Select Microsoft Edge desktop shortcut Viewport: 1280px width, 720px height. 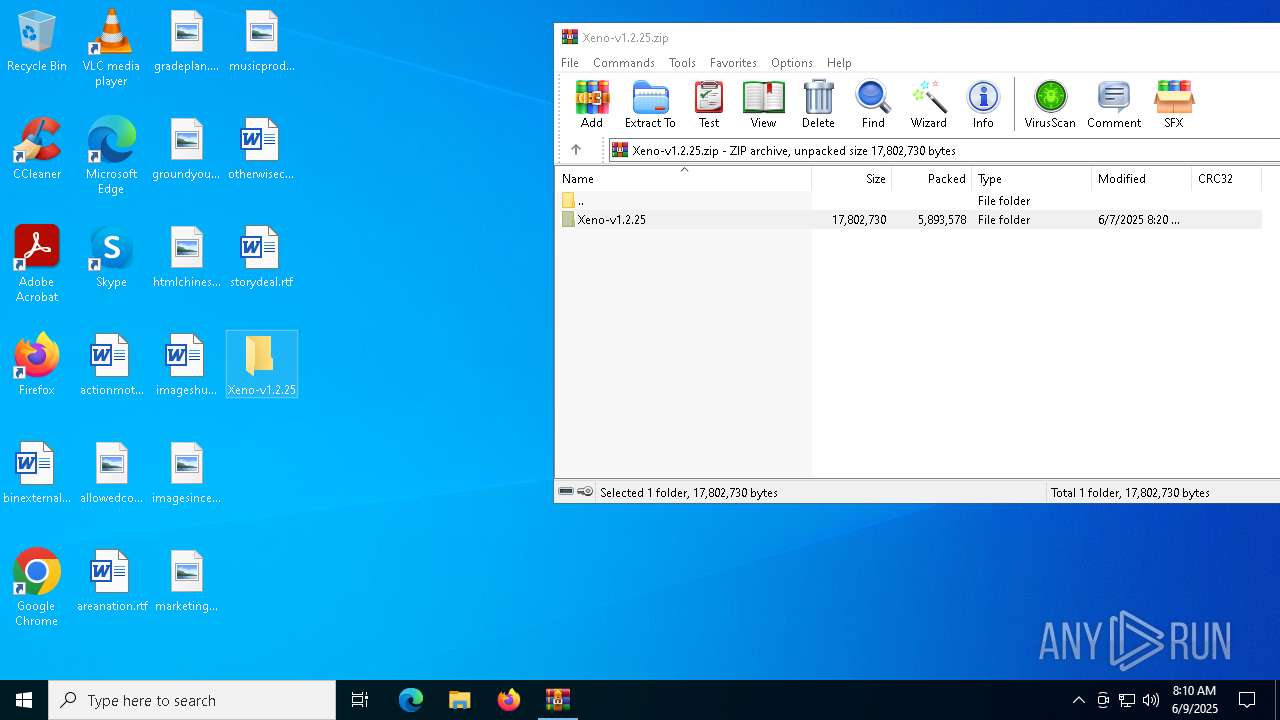click(111, 155)
